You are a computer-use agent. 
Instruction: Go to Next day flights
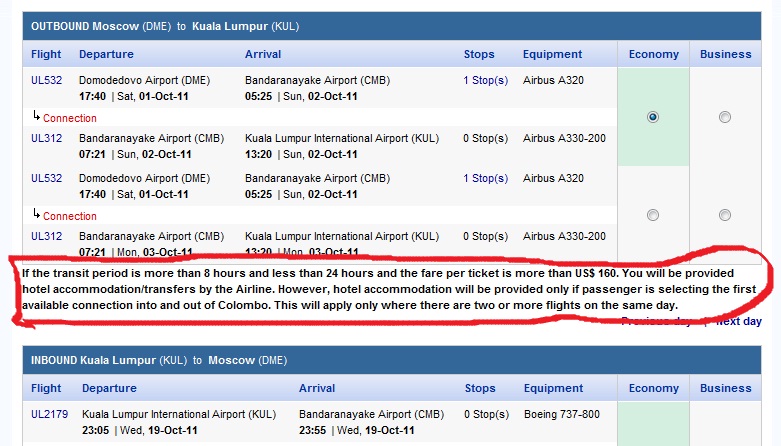738,321
